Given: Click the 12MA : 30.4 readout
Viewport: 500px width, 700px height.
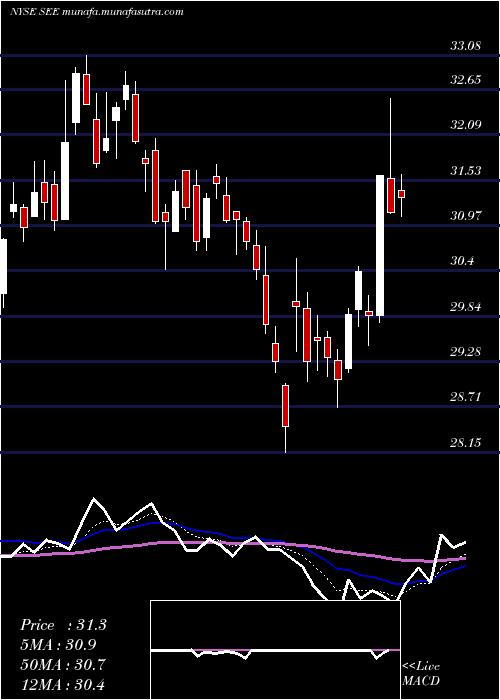Looking at the screenshot, I should 62,684.
